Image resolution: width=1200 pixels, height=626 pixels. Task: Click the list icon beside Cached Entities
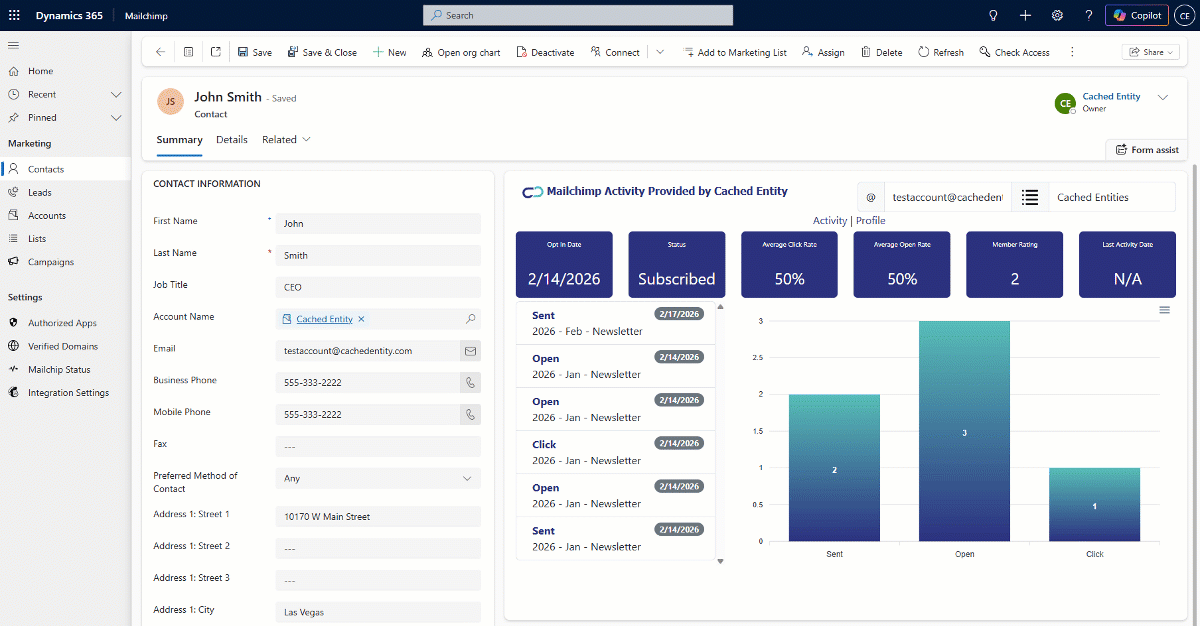pyautogui.click(x=1030, y=197)
